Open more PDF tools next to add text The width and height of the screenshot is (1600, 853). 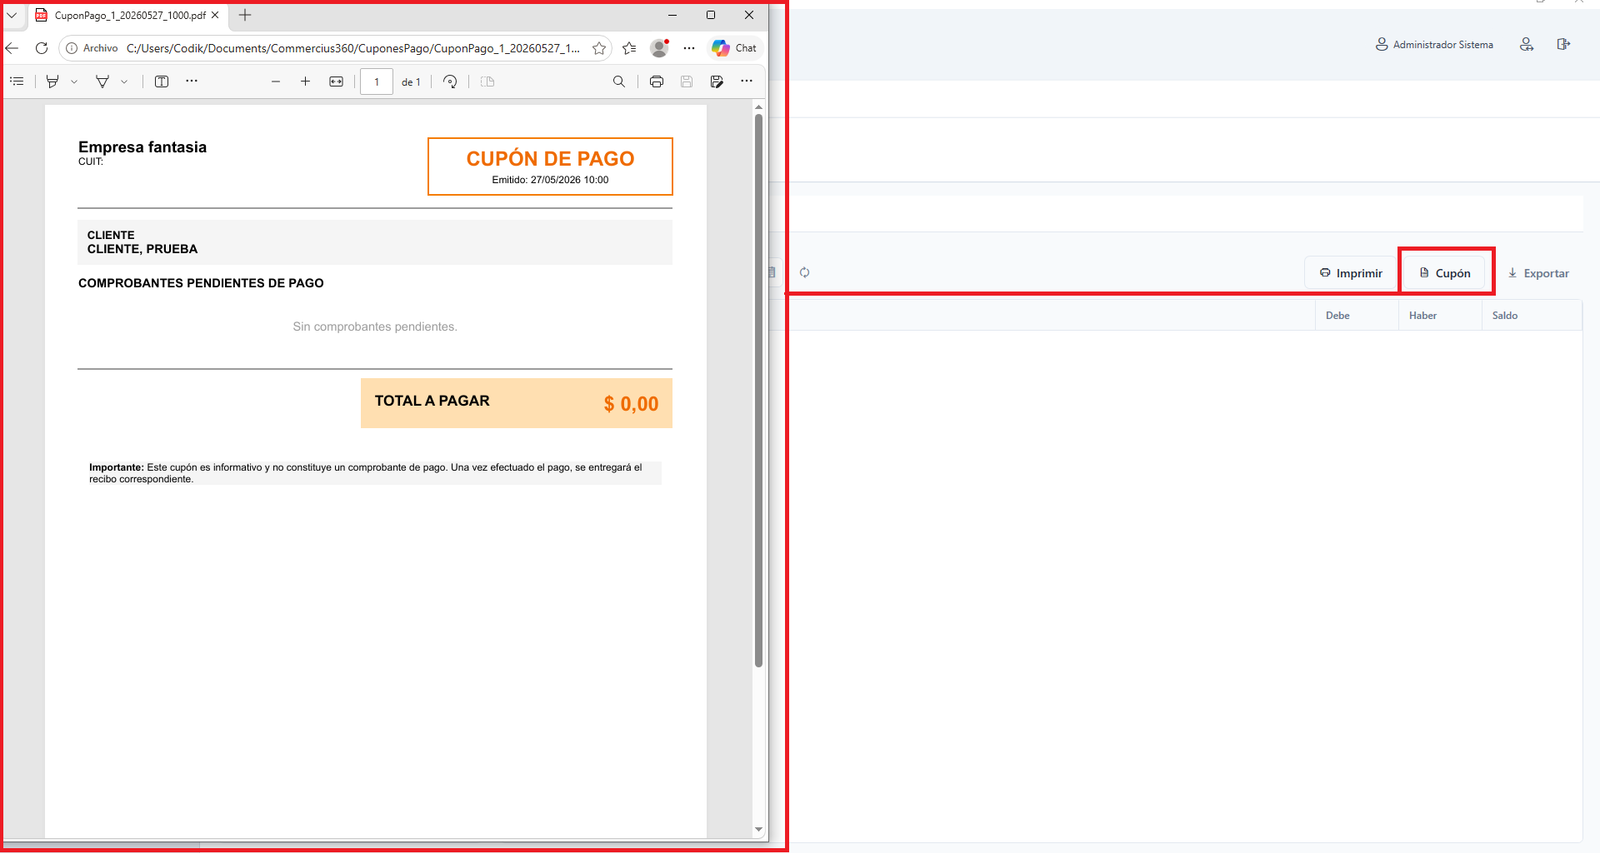point(192,81)
